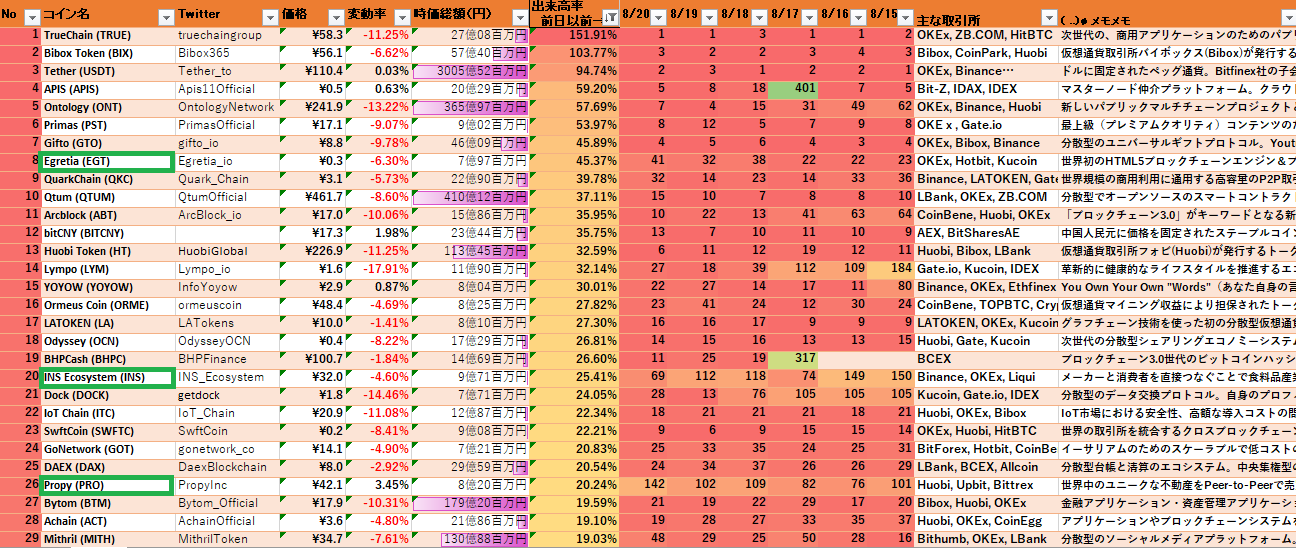Click the Propy (PRO) coin name cell
Screen dimensions: 1296x548
point(106,485)
